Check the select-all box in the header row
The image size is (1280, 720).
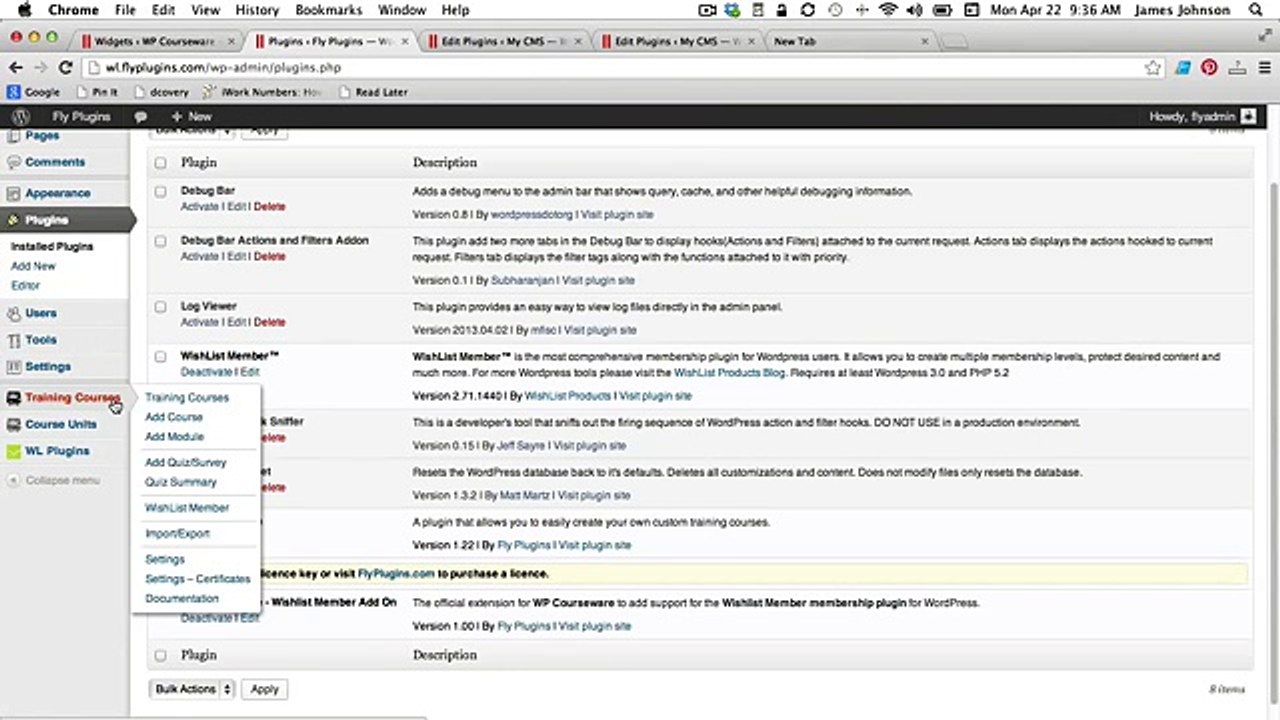pyautogui.click(x=160, y=162)
